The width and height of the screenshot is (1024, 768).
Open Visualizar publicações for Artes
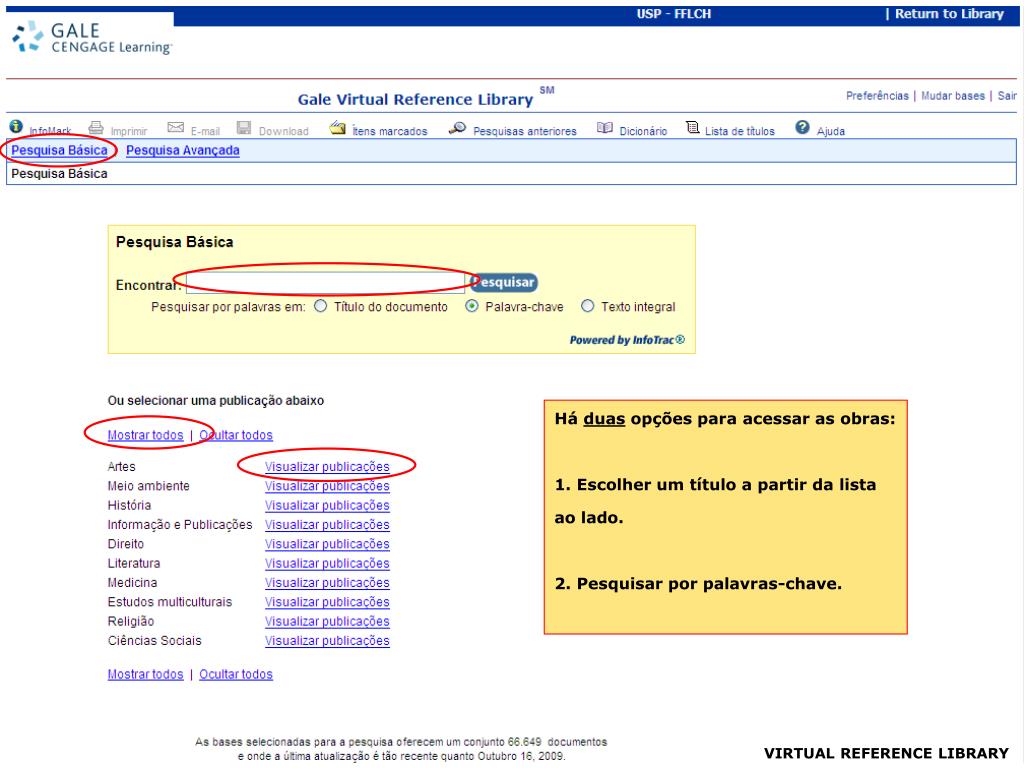327,467
